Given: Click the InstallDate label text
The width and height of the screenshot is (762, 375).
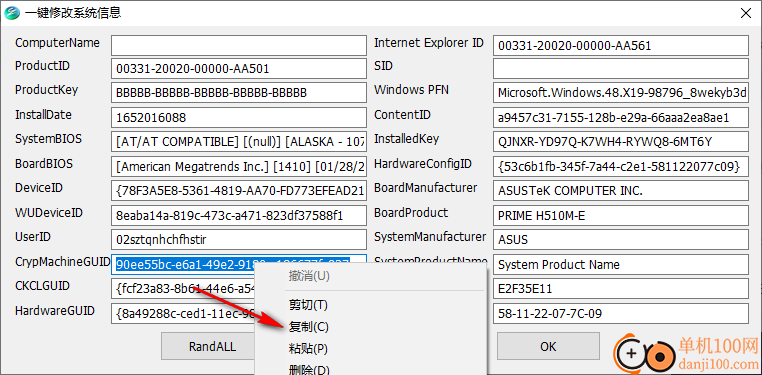Looking at the screenshot, I should (43, 115).
